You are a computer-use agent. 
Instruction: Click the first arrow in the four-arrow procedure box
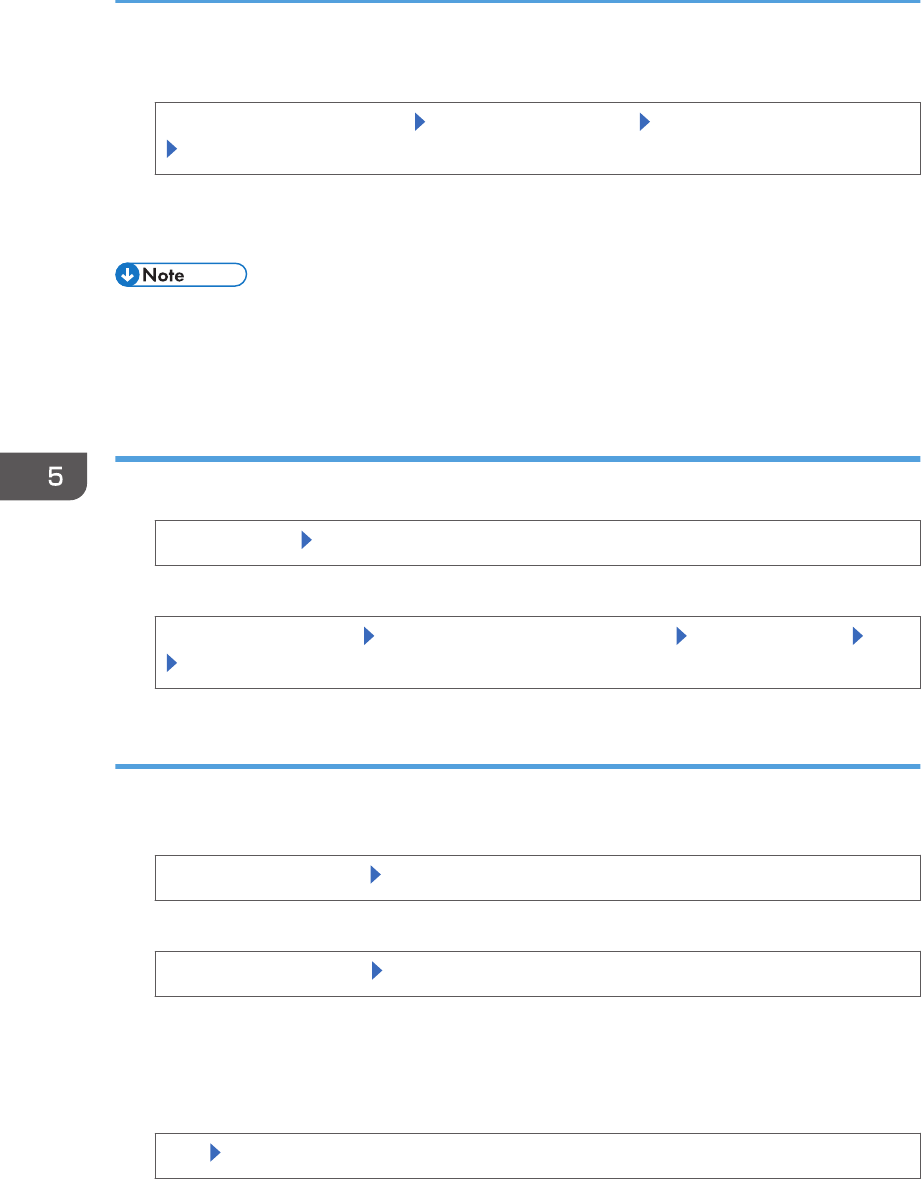coord(368,636)
